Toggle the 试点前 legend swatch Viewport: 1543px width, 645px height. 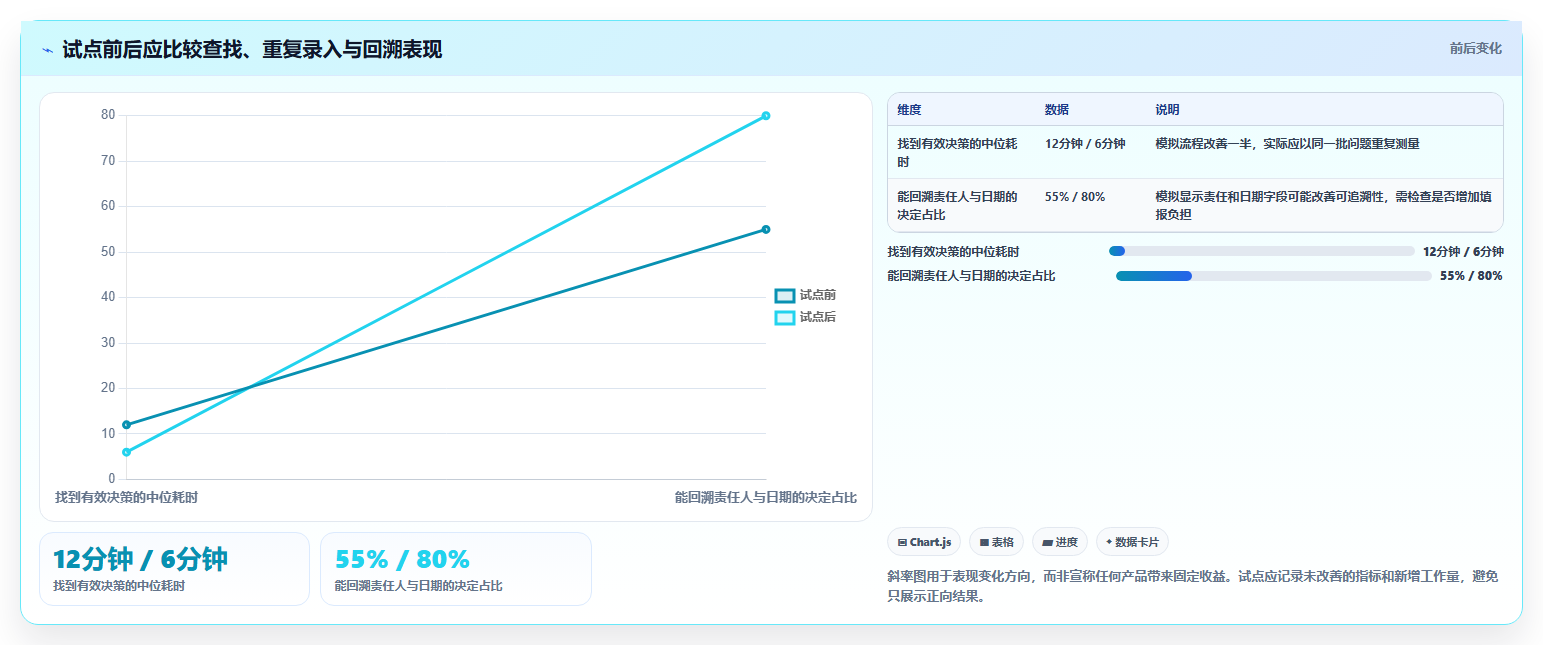(x=785, y=296)
